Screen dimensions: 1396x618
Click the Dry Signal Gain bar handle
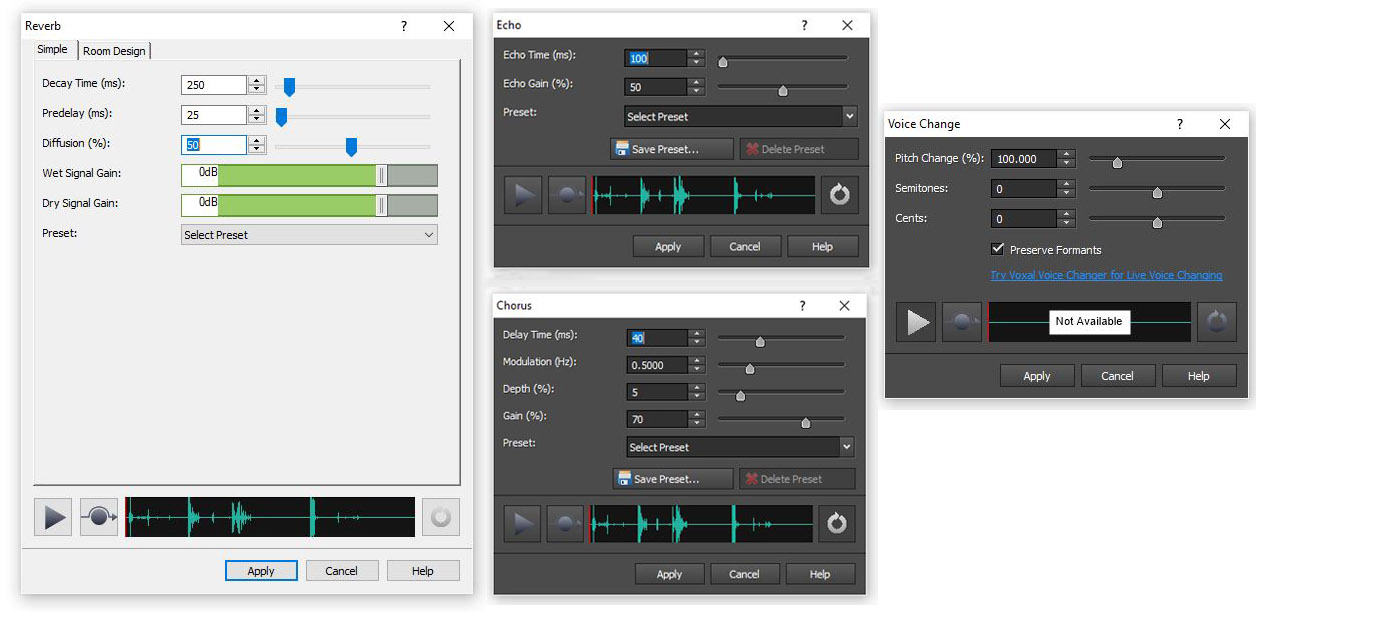[381, 205]
